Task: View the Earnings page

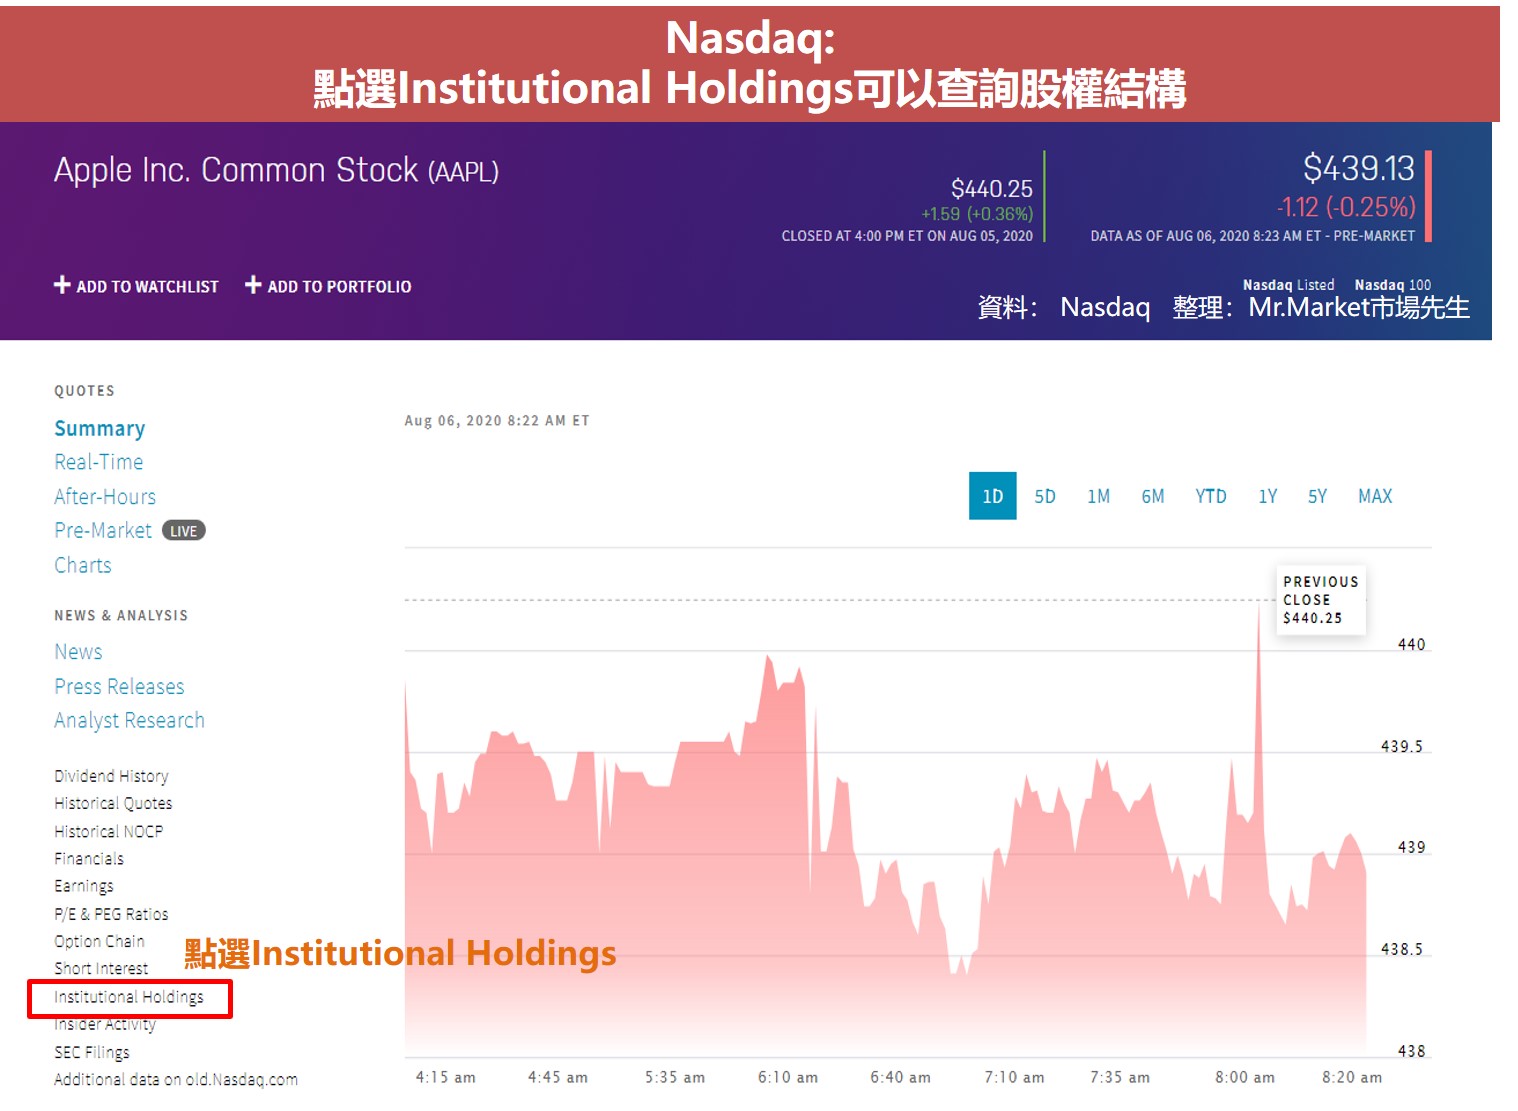Action: tap(84, 886)
